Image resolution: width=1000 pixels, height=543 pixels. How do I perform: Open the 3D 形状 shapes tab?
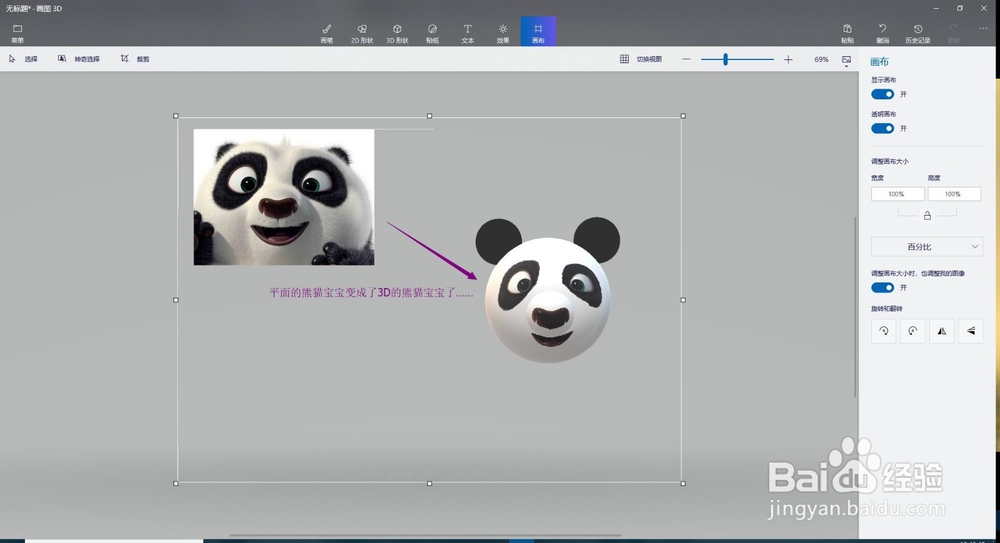(397, 33)
